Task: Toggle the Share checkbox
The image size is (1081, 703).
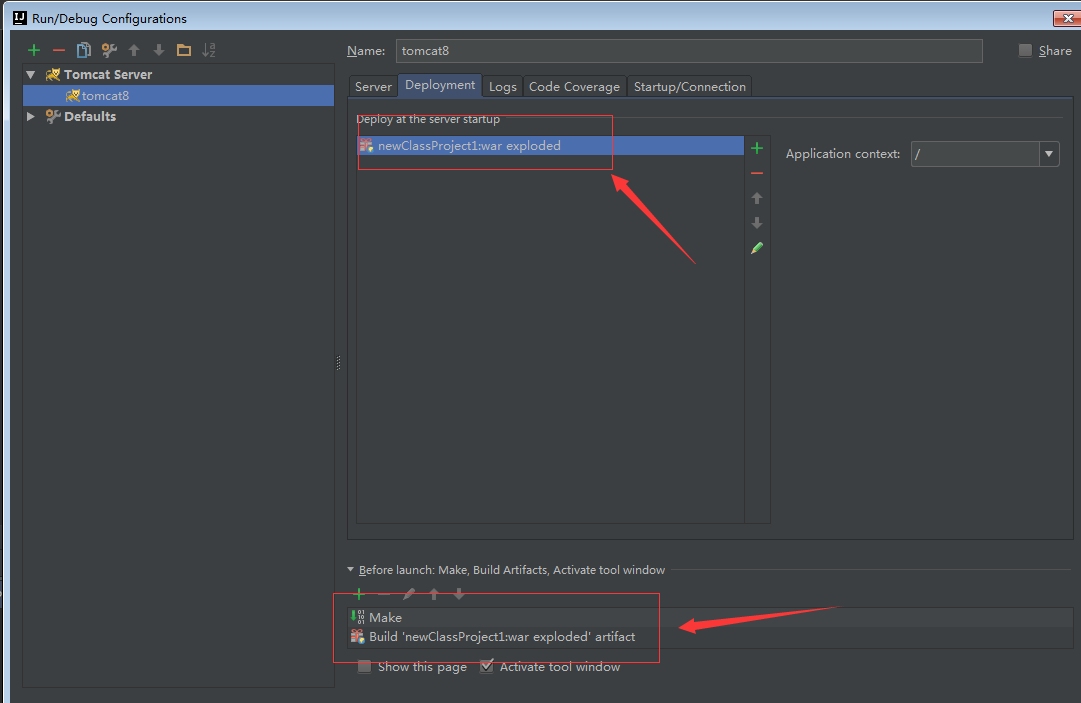Action: pyautogui.click(x=1025, y=50)
